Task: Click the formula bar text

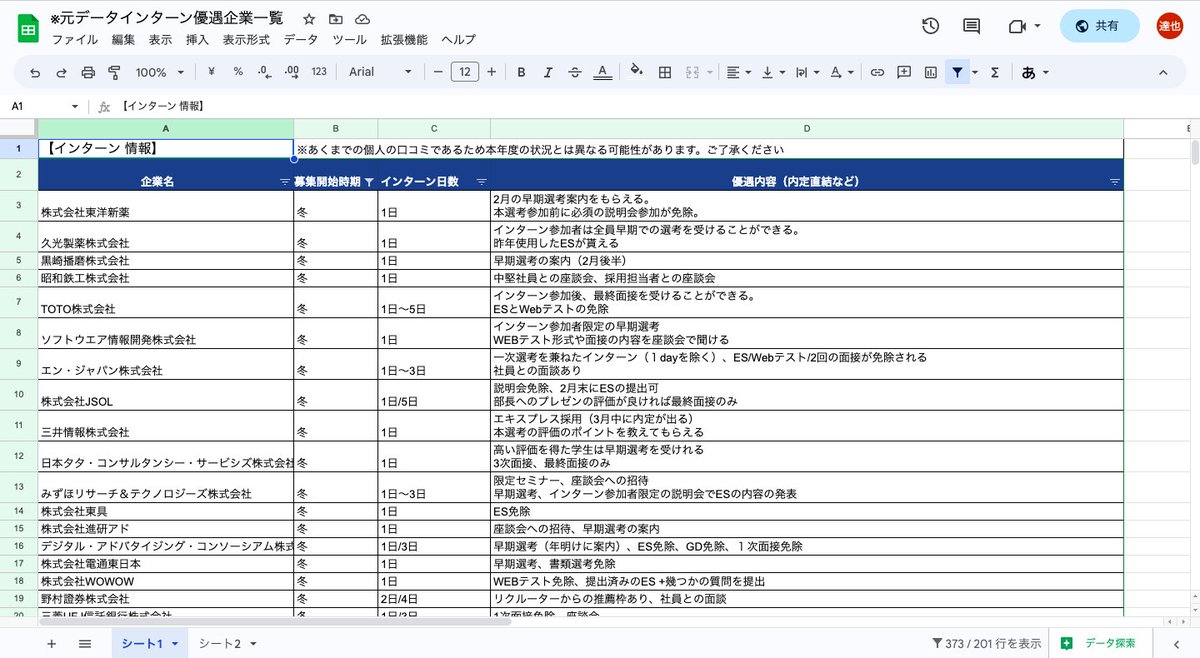Action: tap(163, 106)
